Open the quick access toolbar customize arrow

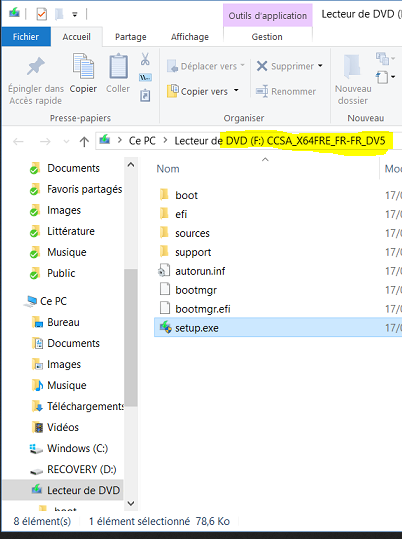pos(75,14)
